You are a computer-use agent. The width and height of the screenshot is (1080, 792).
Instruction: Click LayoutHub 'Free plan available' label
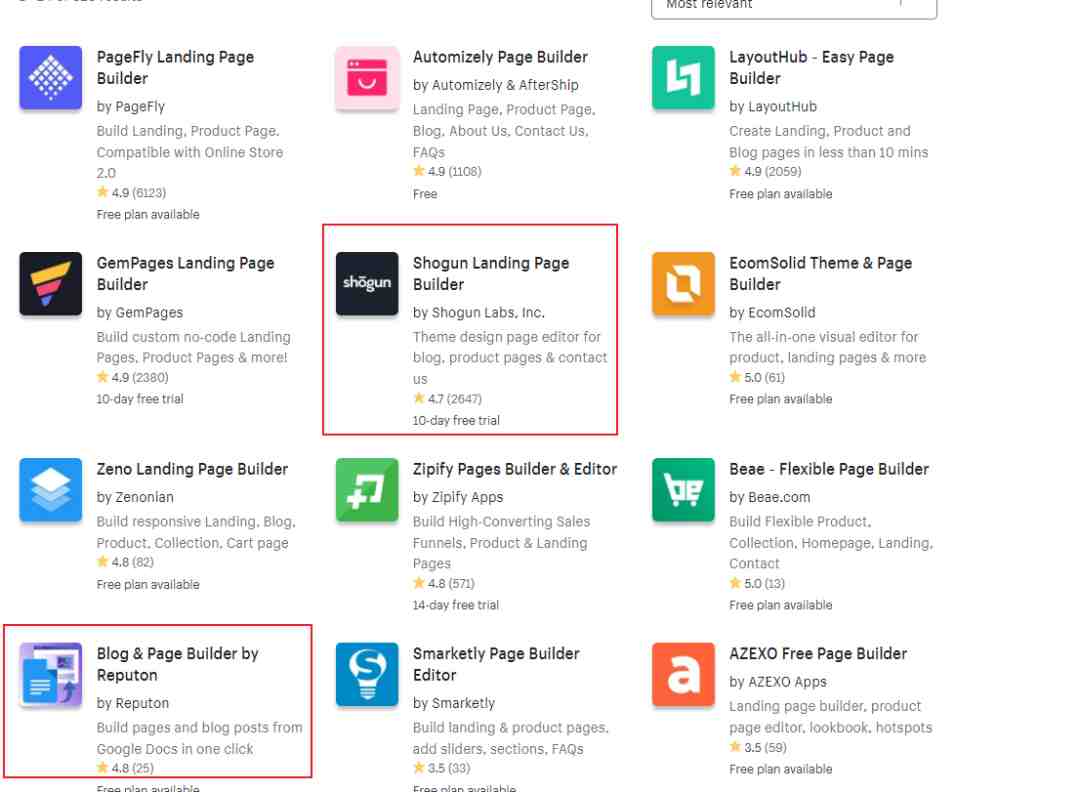tap(780, 194)
